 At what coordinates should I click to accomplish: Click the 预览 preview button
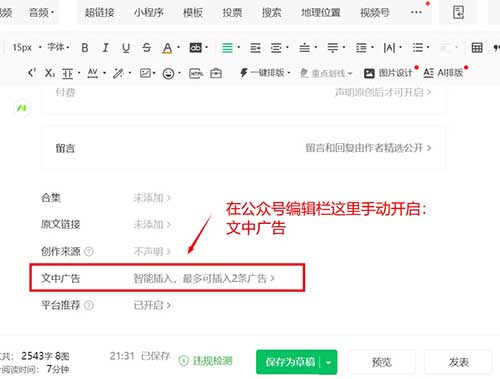tap(382, 362)
